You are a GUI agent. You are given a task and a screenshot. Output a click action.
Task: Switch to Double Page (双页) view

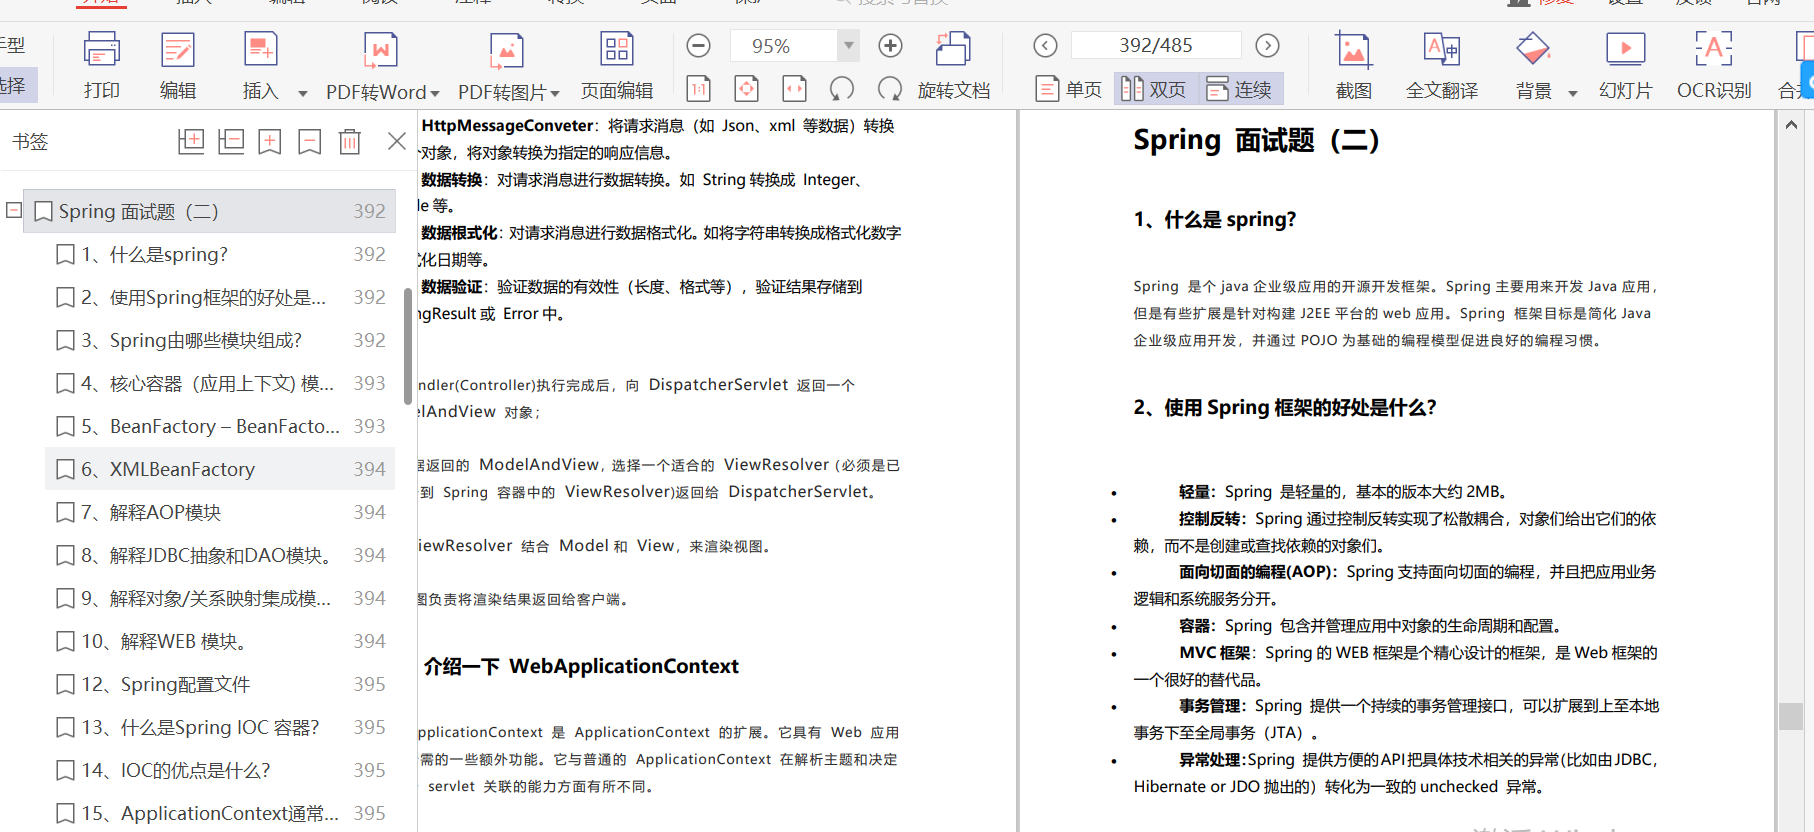pos(1153,89)
